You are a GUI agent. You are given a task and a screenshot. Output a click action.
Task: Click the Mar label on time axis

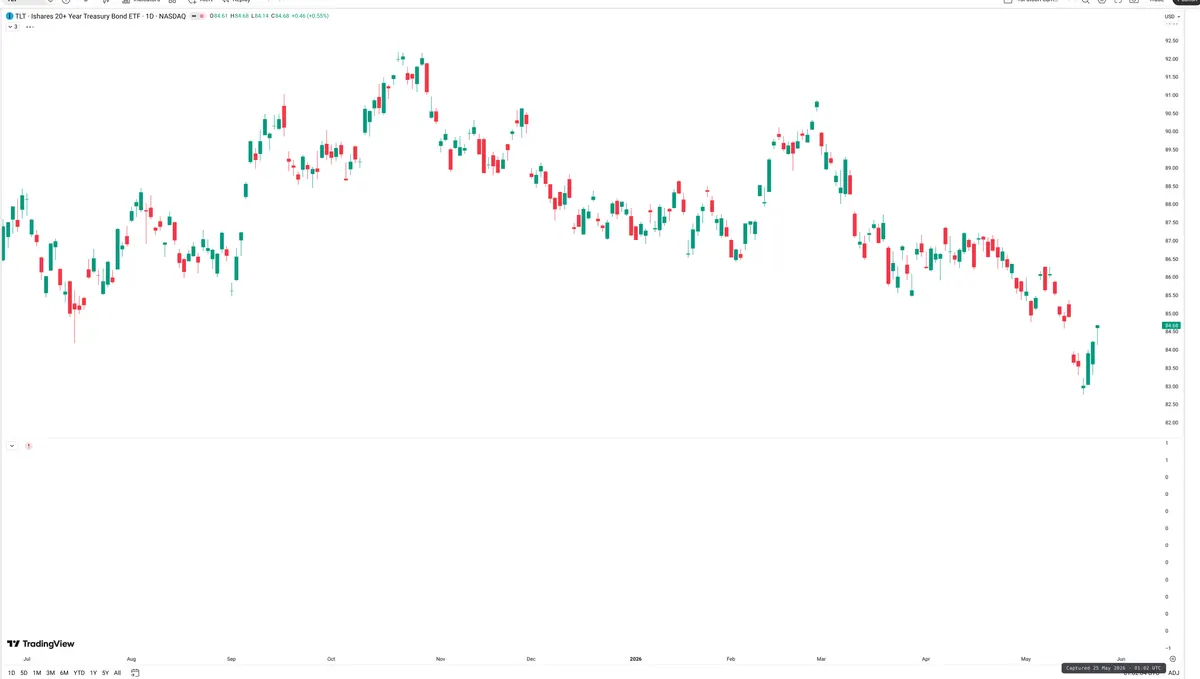821,659
